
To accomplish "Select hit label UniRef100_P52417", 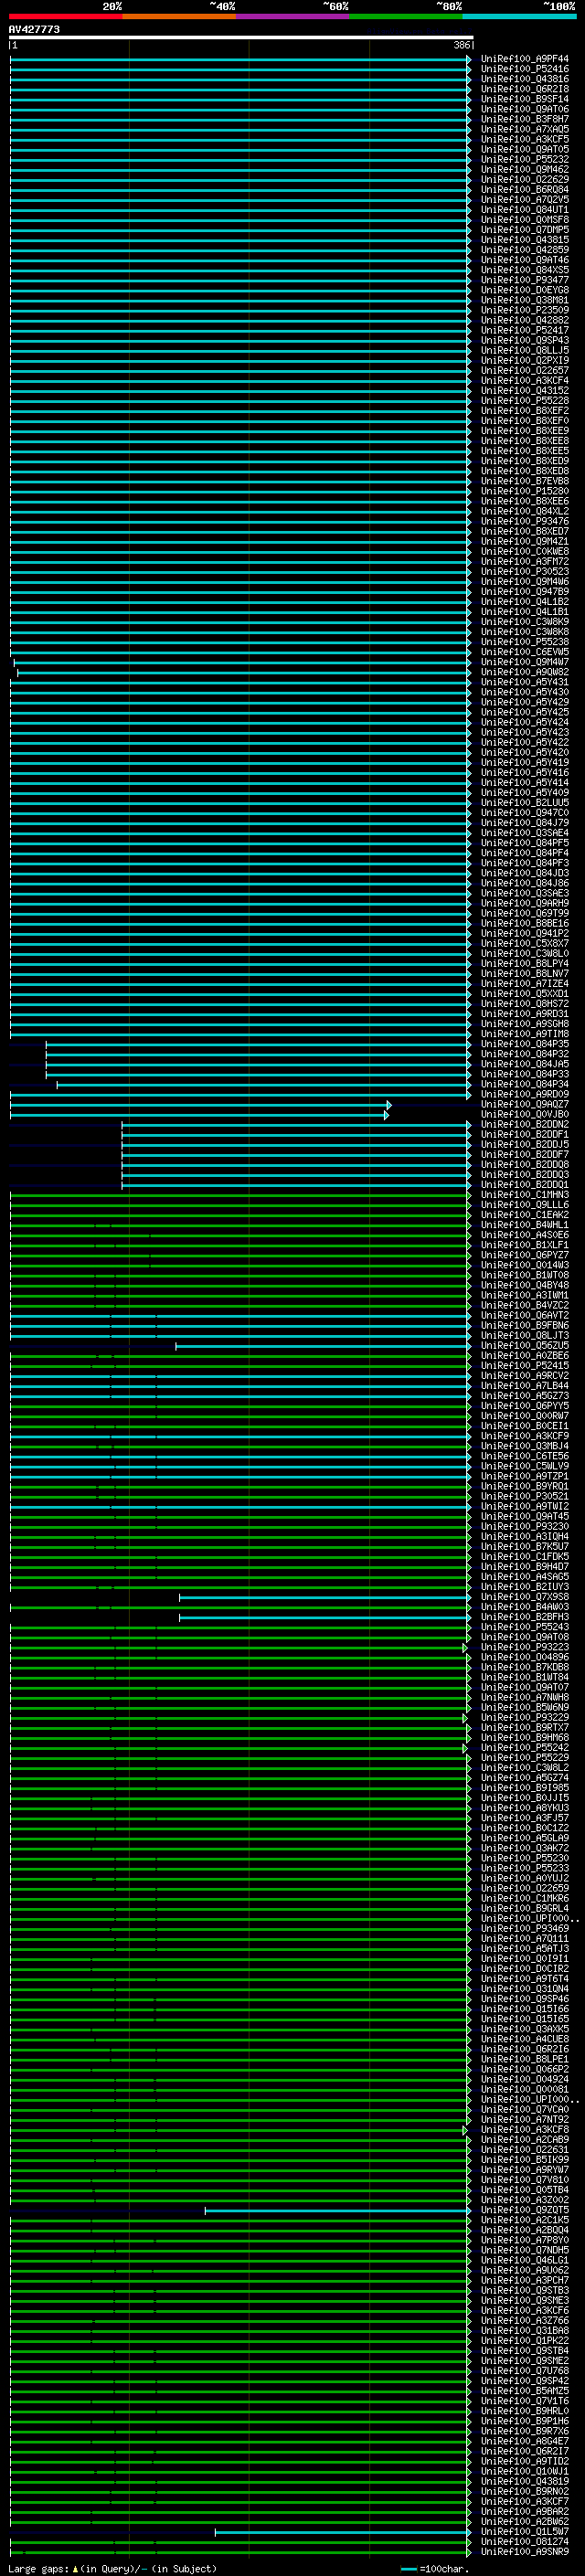I will (525, 330).
